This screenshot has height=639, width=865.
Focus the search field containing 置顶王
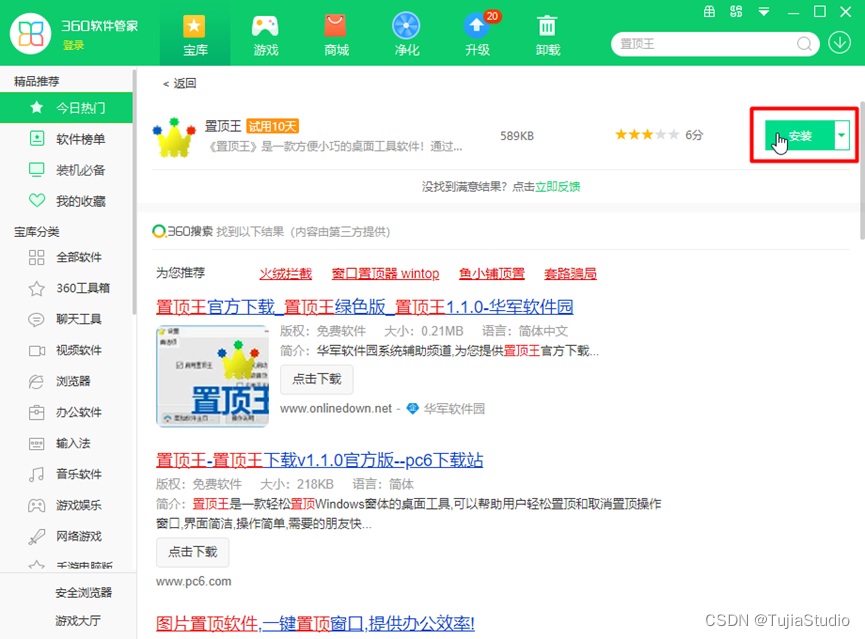pyautogui.click(x=706, y=44)
